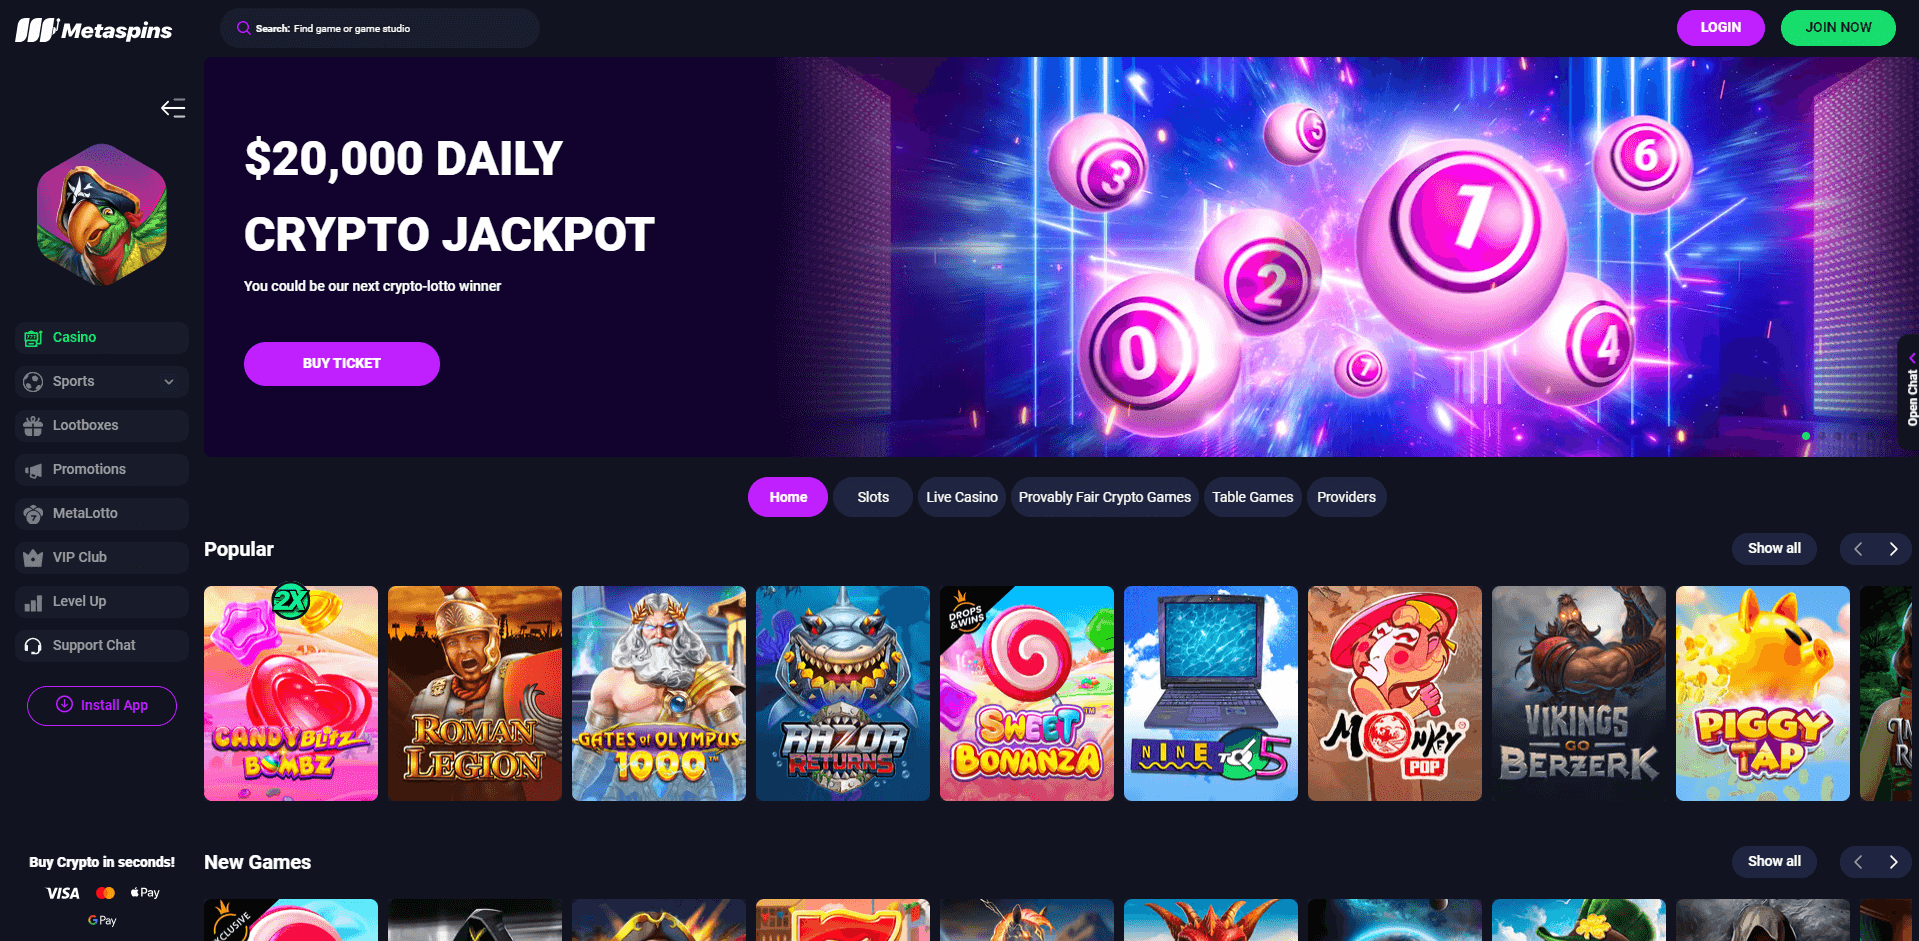Open Support Chat headset icon

point(33,646)
